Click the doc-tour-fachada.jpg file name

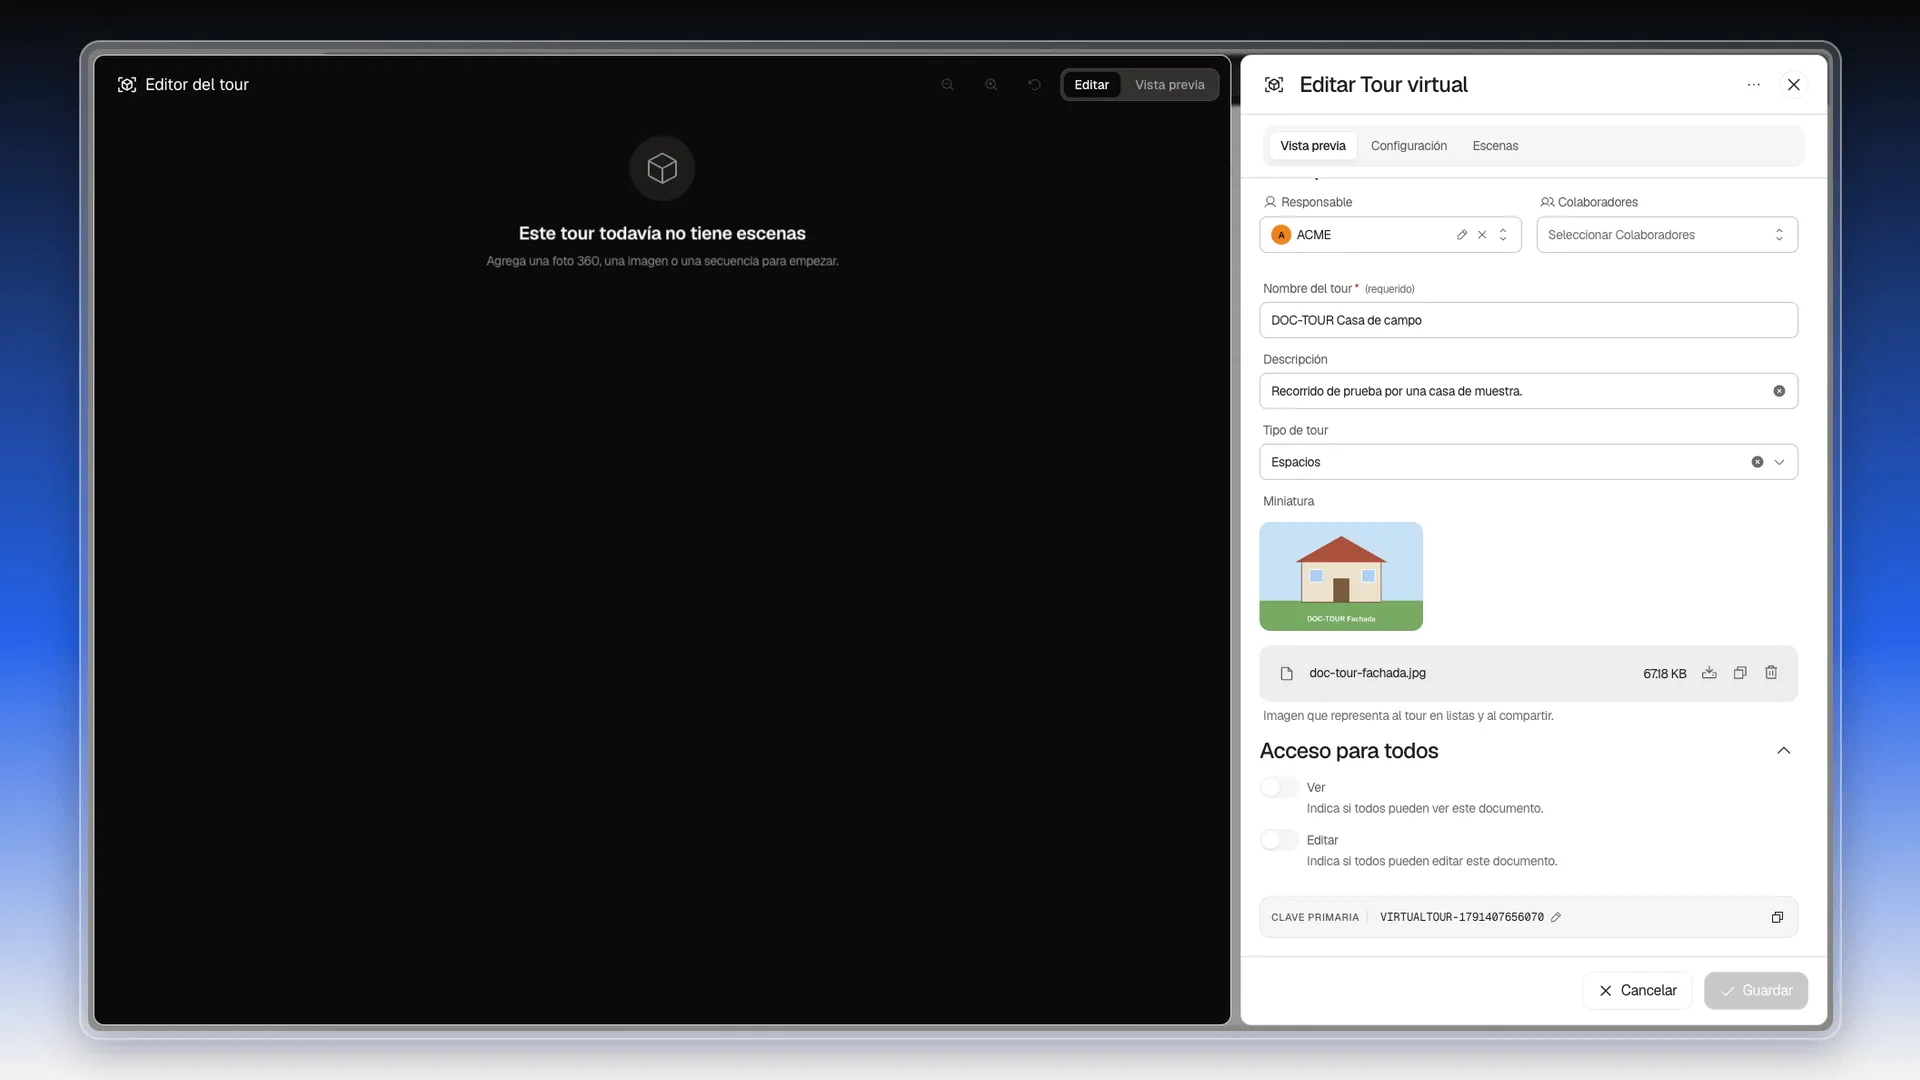[x=1367, y=673]
